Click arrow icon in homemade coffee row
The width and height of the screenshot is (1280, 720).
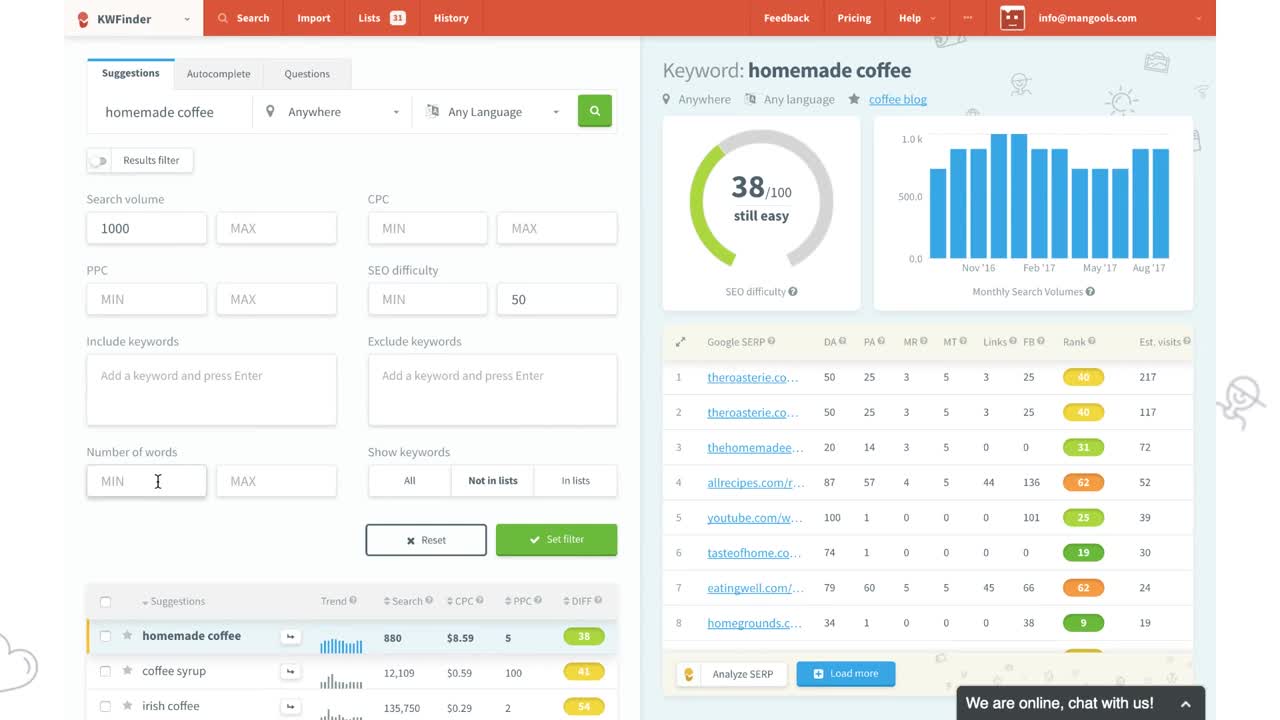290,636
